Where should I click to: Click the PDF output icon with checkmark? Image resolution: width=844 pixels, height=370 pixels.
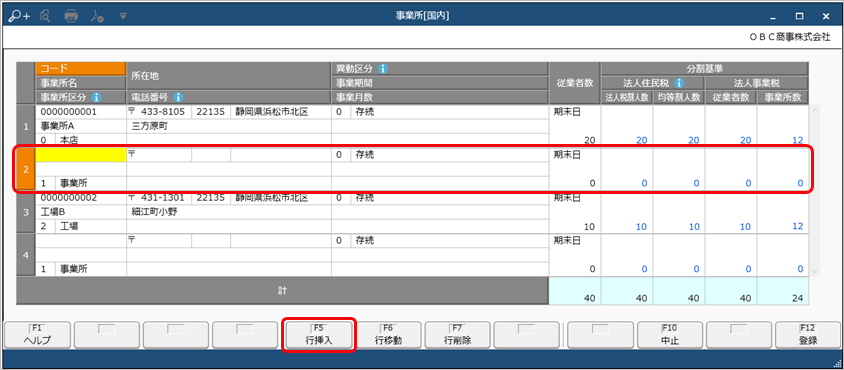tap(97, 16)
